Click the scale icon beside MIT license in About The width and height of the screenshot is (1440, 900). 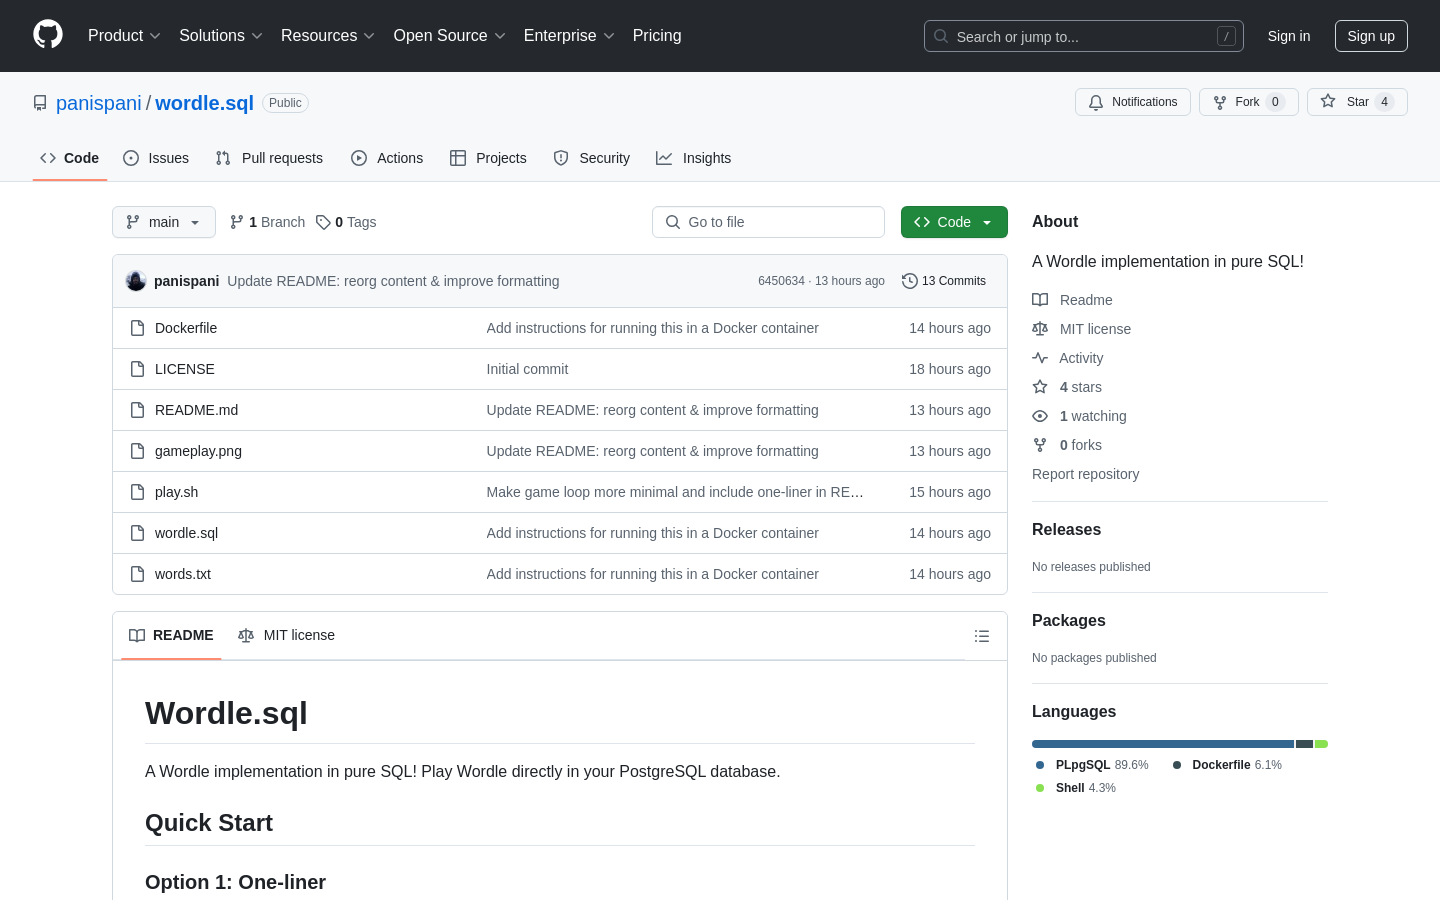click(1040, 329)
